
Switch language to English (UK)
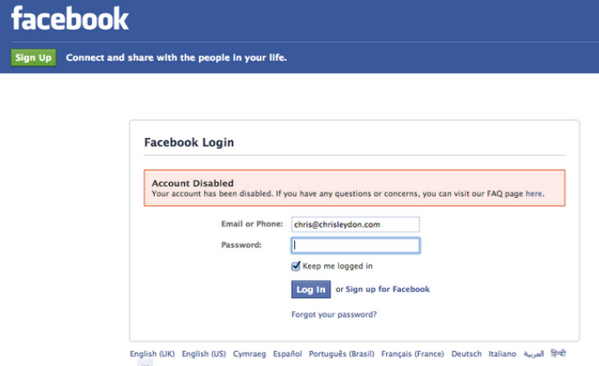[x=152, y=354]
